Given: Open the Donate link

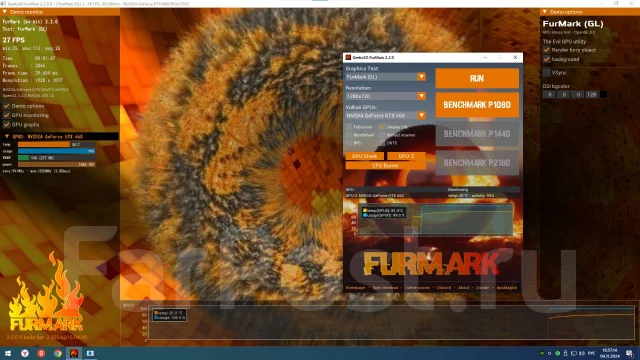Looking at the screenshot, I should tap(482, 288).
